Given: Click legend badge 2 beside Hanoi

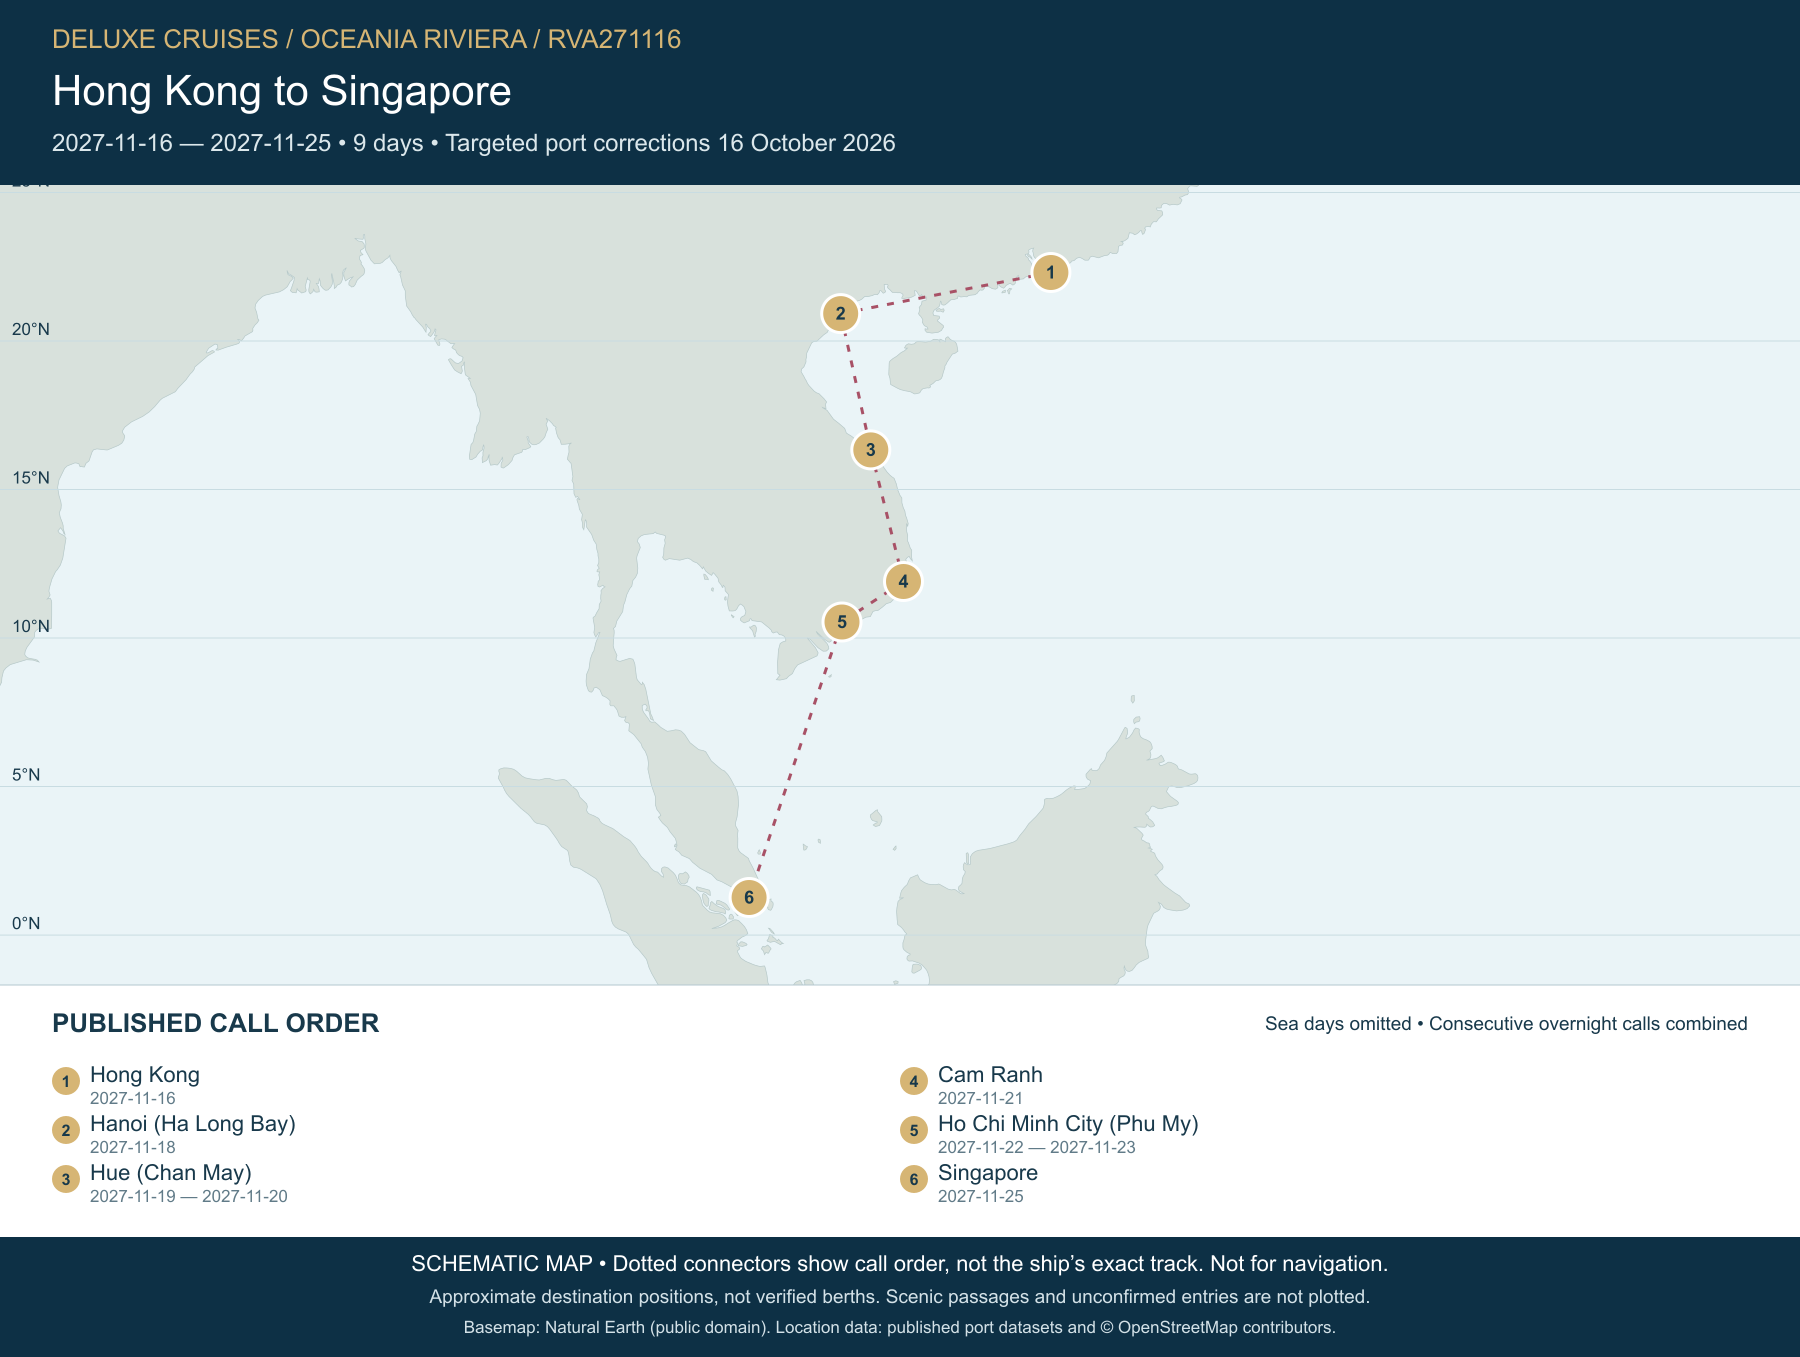Looking at the screenshot, I should [66, 1130].
